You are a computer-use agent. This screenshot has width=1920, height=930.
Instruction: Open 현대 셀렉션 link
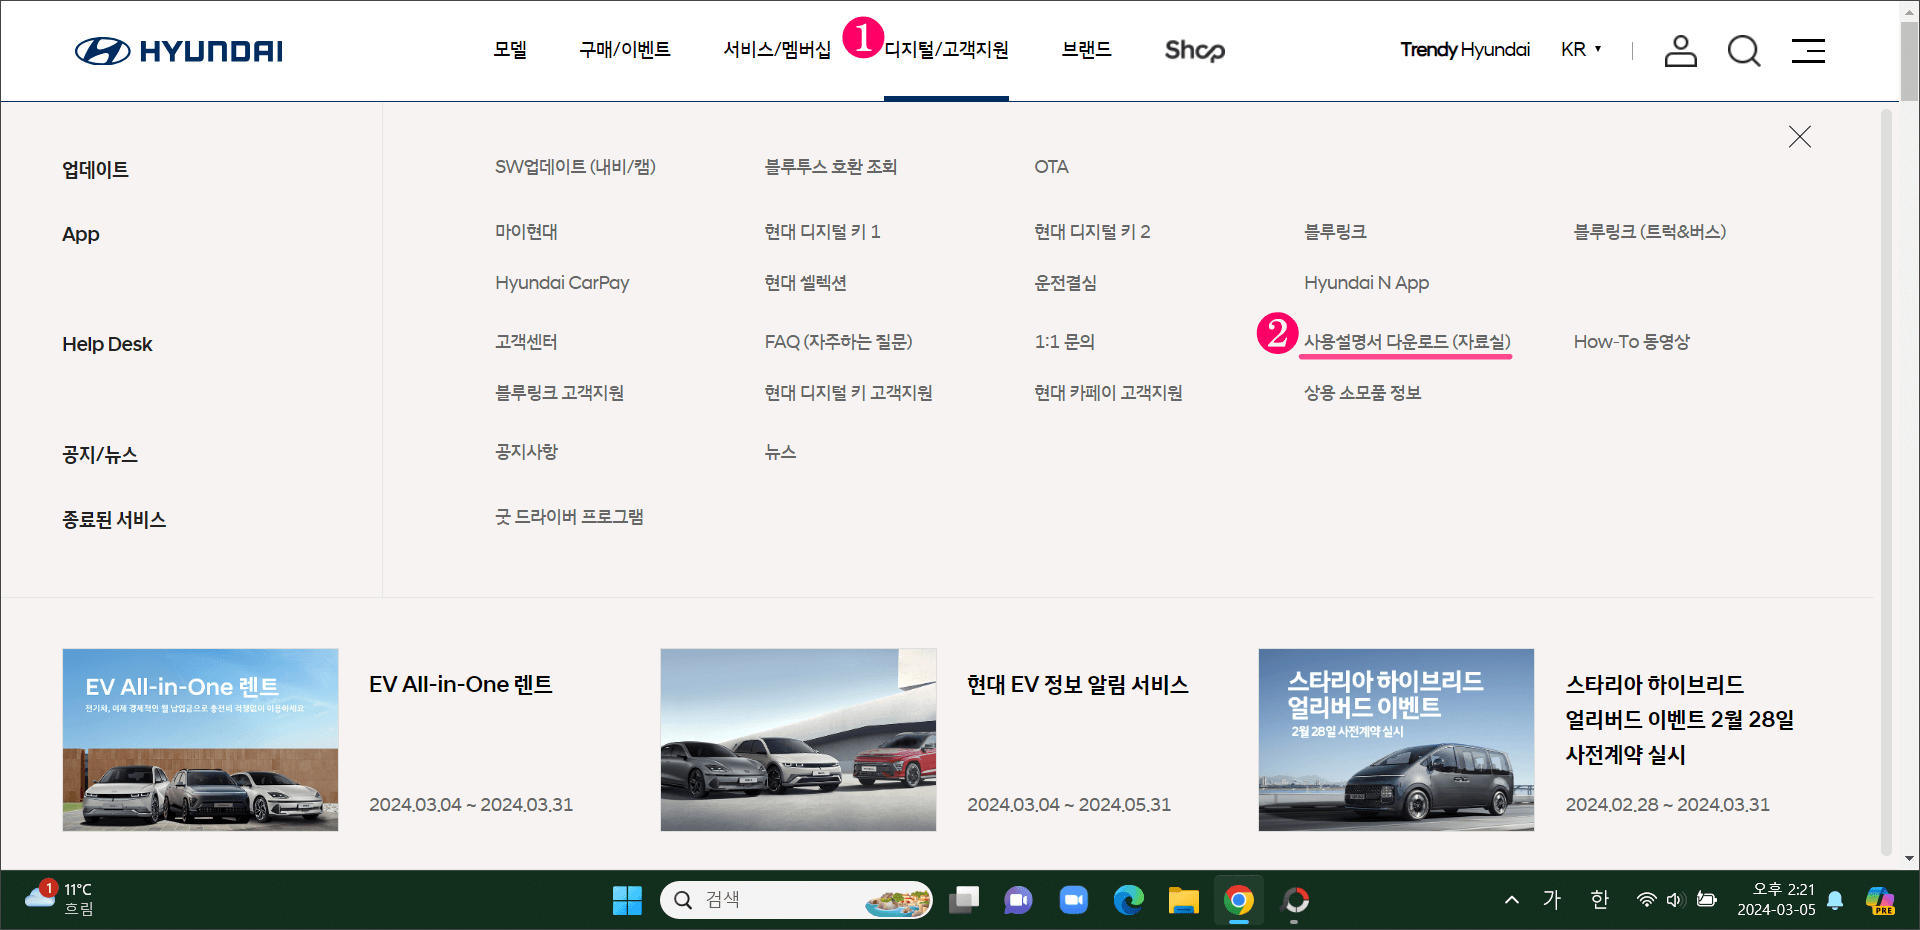click(806, 283)
